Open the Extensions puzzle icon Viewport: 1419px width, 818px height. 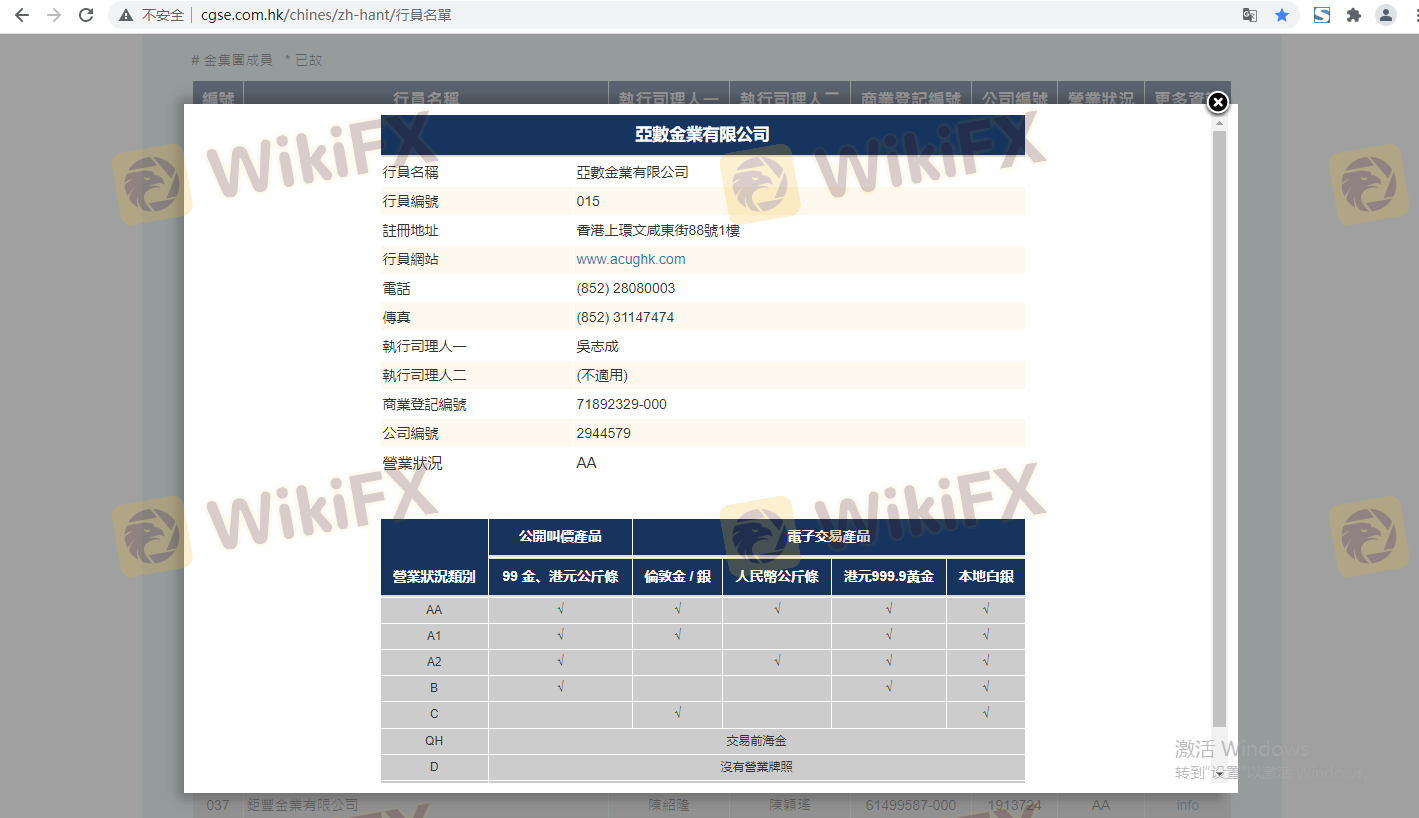(1354, 15)
